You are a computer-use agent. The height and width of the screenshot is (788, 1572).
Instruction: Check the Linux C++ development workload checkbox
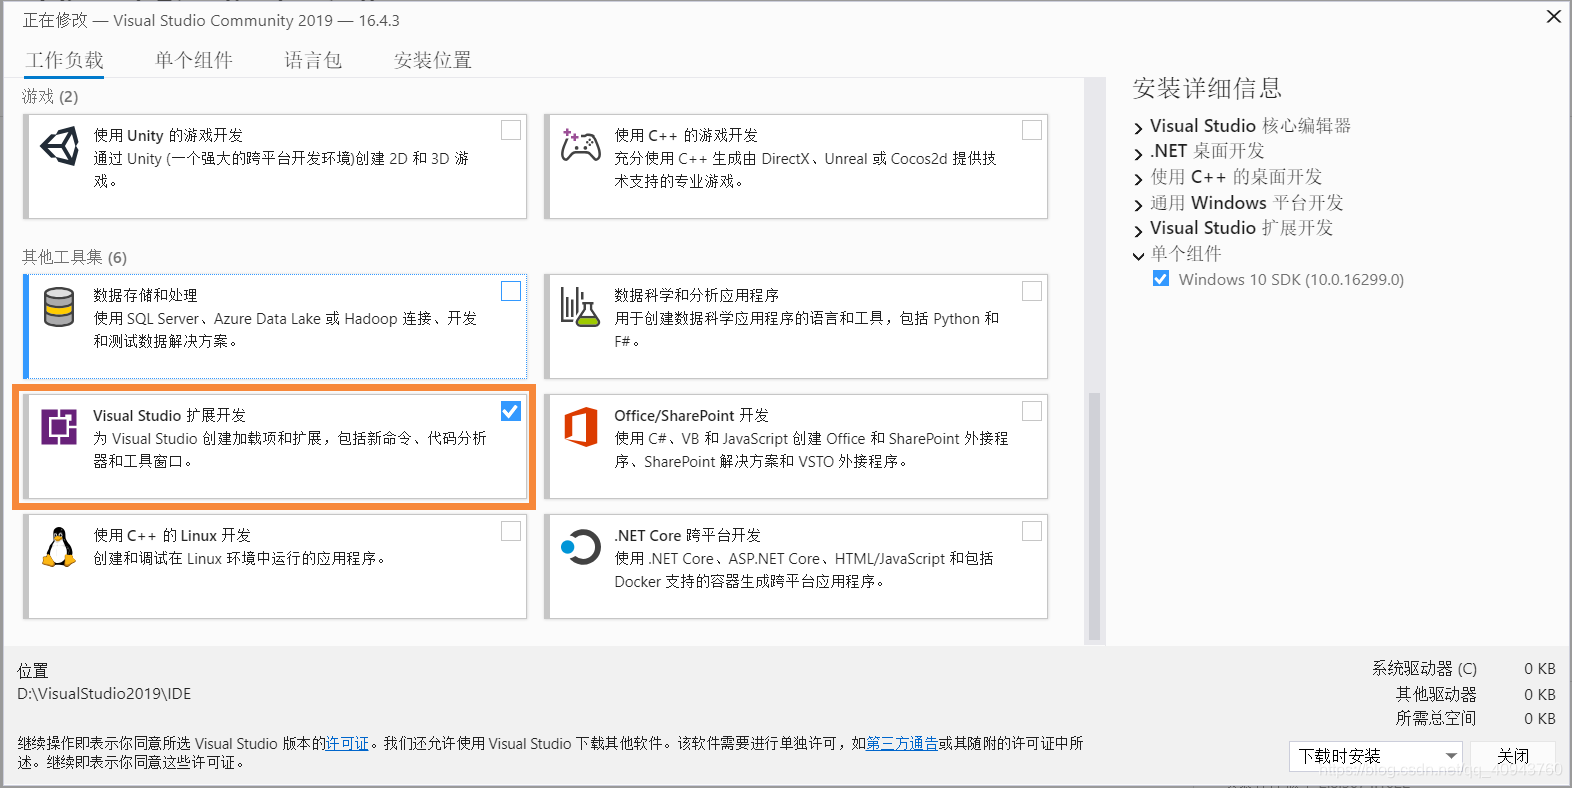[511, 531]
